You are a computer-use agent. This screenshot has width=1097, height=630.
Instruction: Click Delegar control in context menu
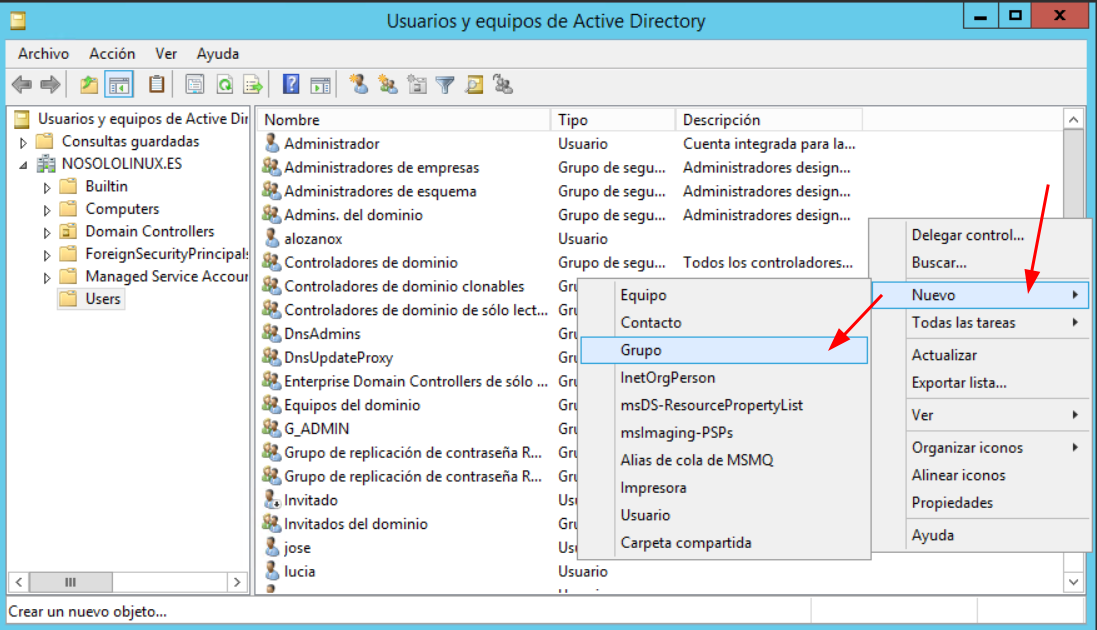967,235
